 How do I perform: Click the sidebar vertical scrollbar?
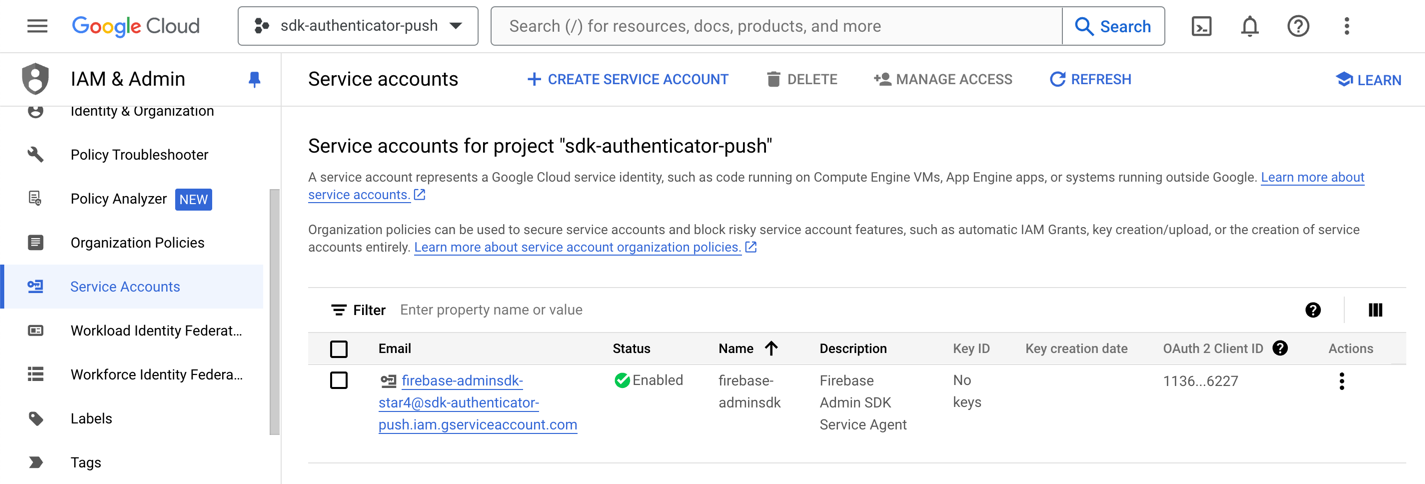click(x=275, y=312)
